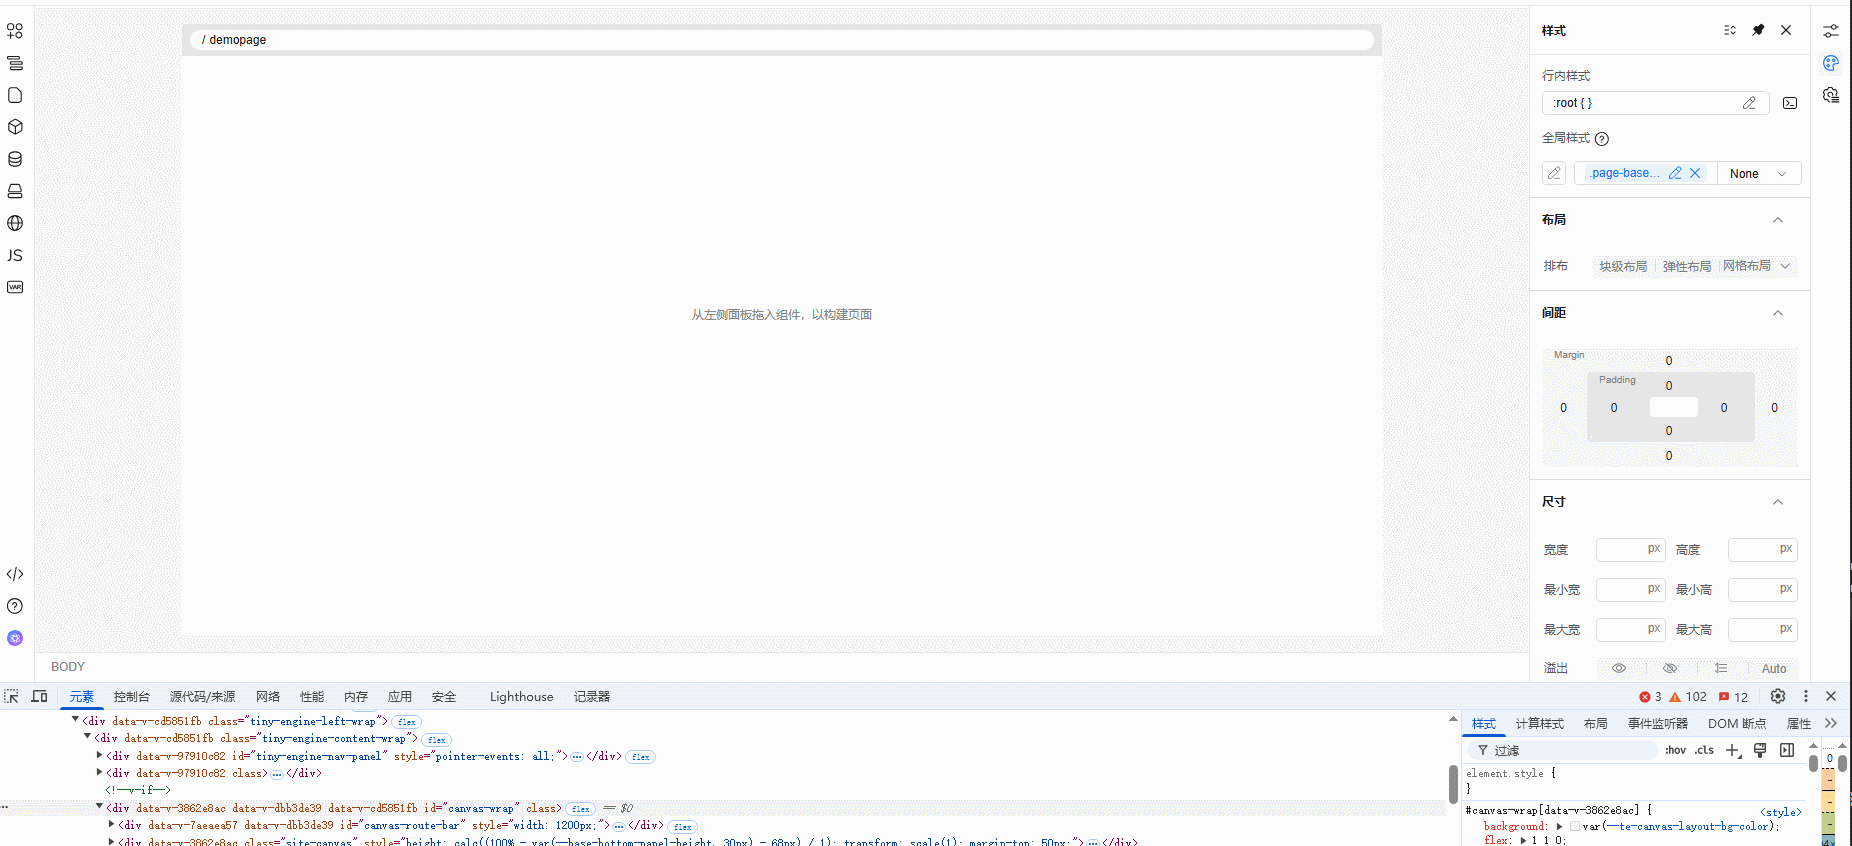Open the None state dropdown

coord(1758,173)
